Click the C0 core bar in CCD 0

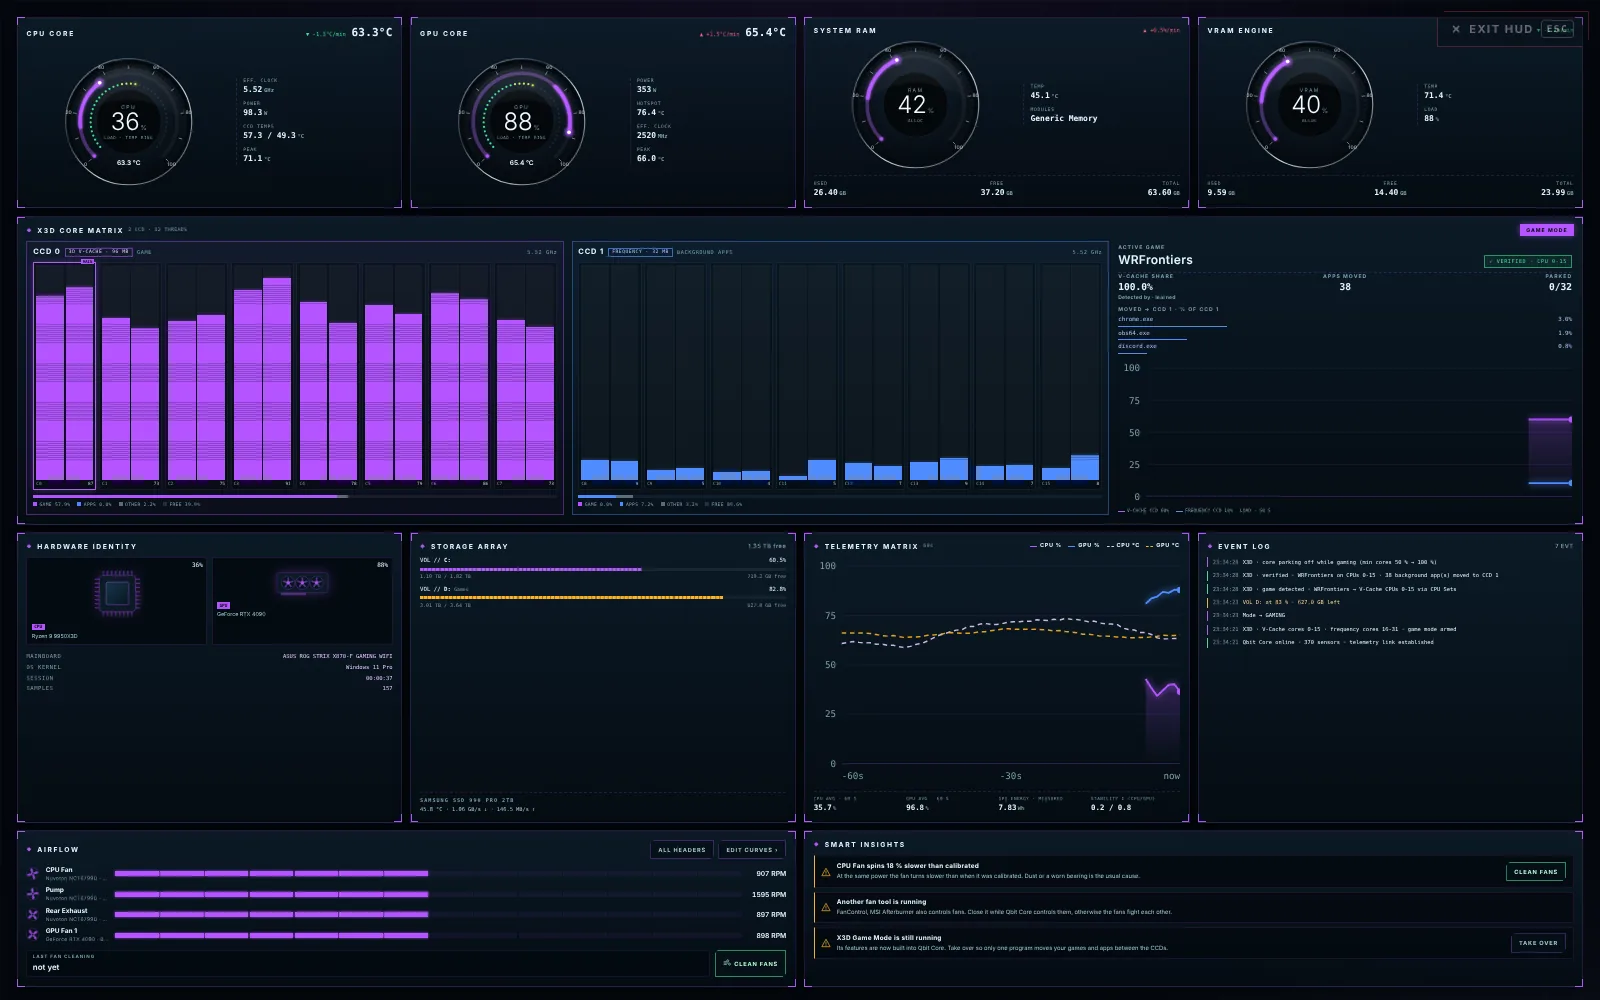click(64, 374)
